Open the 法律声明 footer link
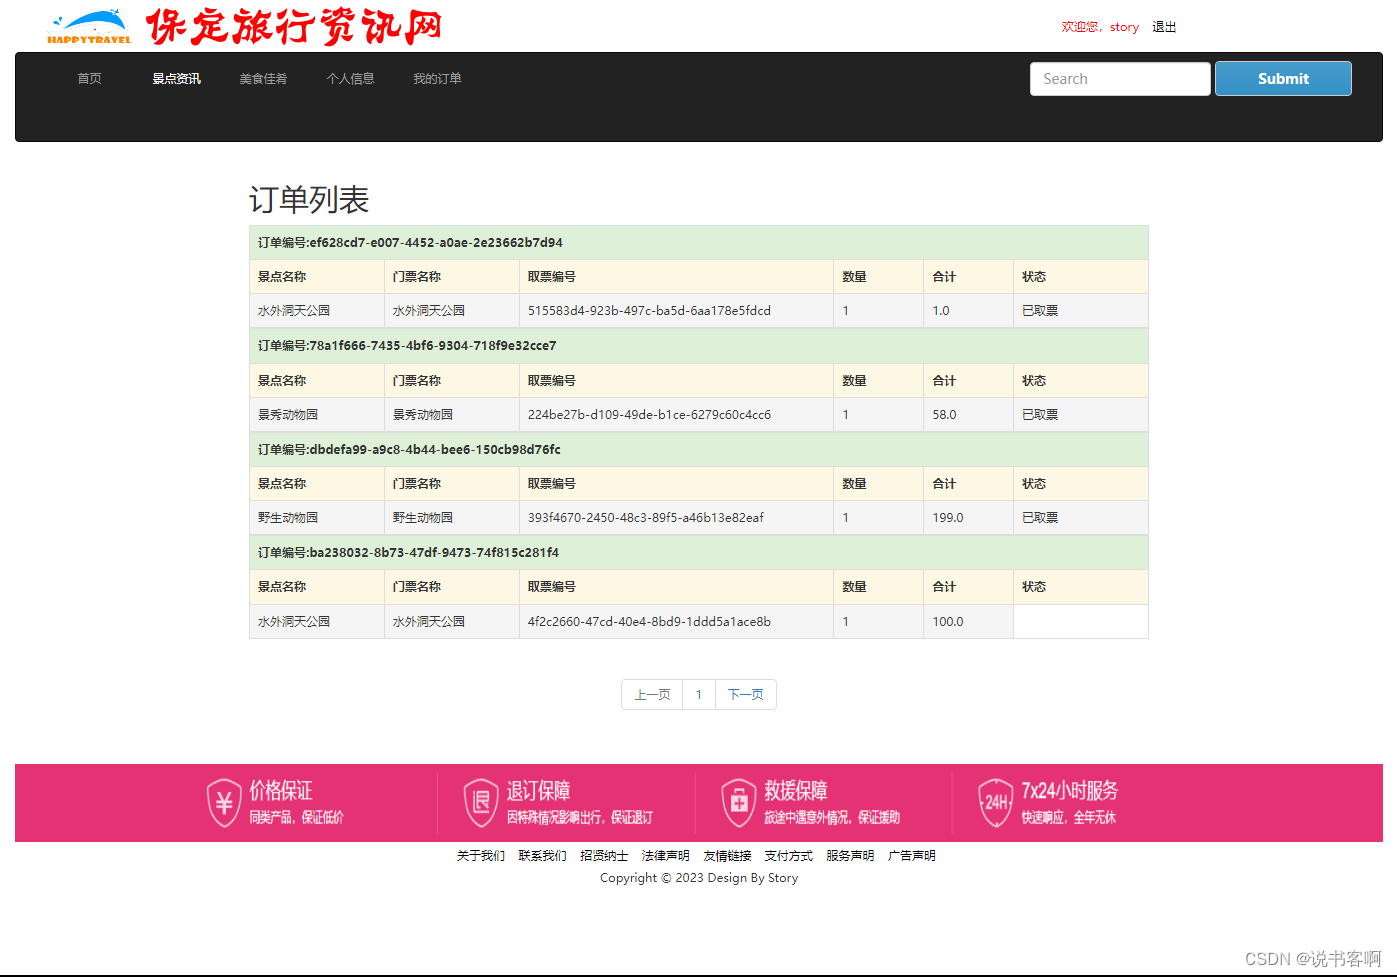Image resolution: width=1397 pixels, height=977 pixels. (x=666, y=856)
